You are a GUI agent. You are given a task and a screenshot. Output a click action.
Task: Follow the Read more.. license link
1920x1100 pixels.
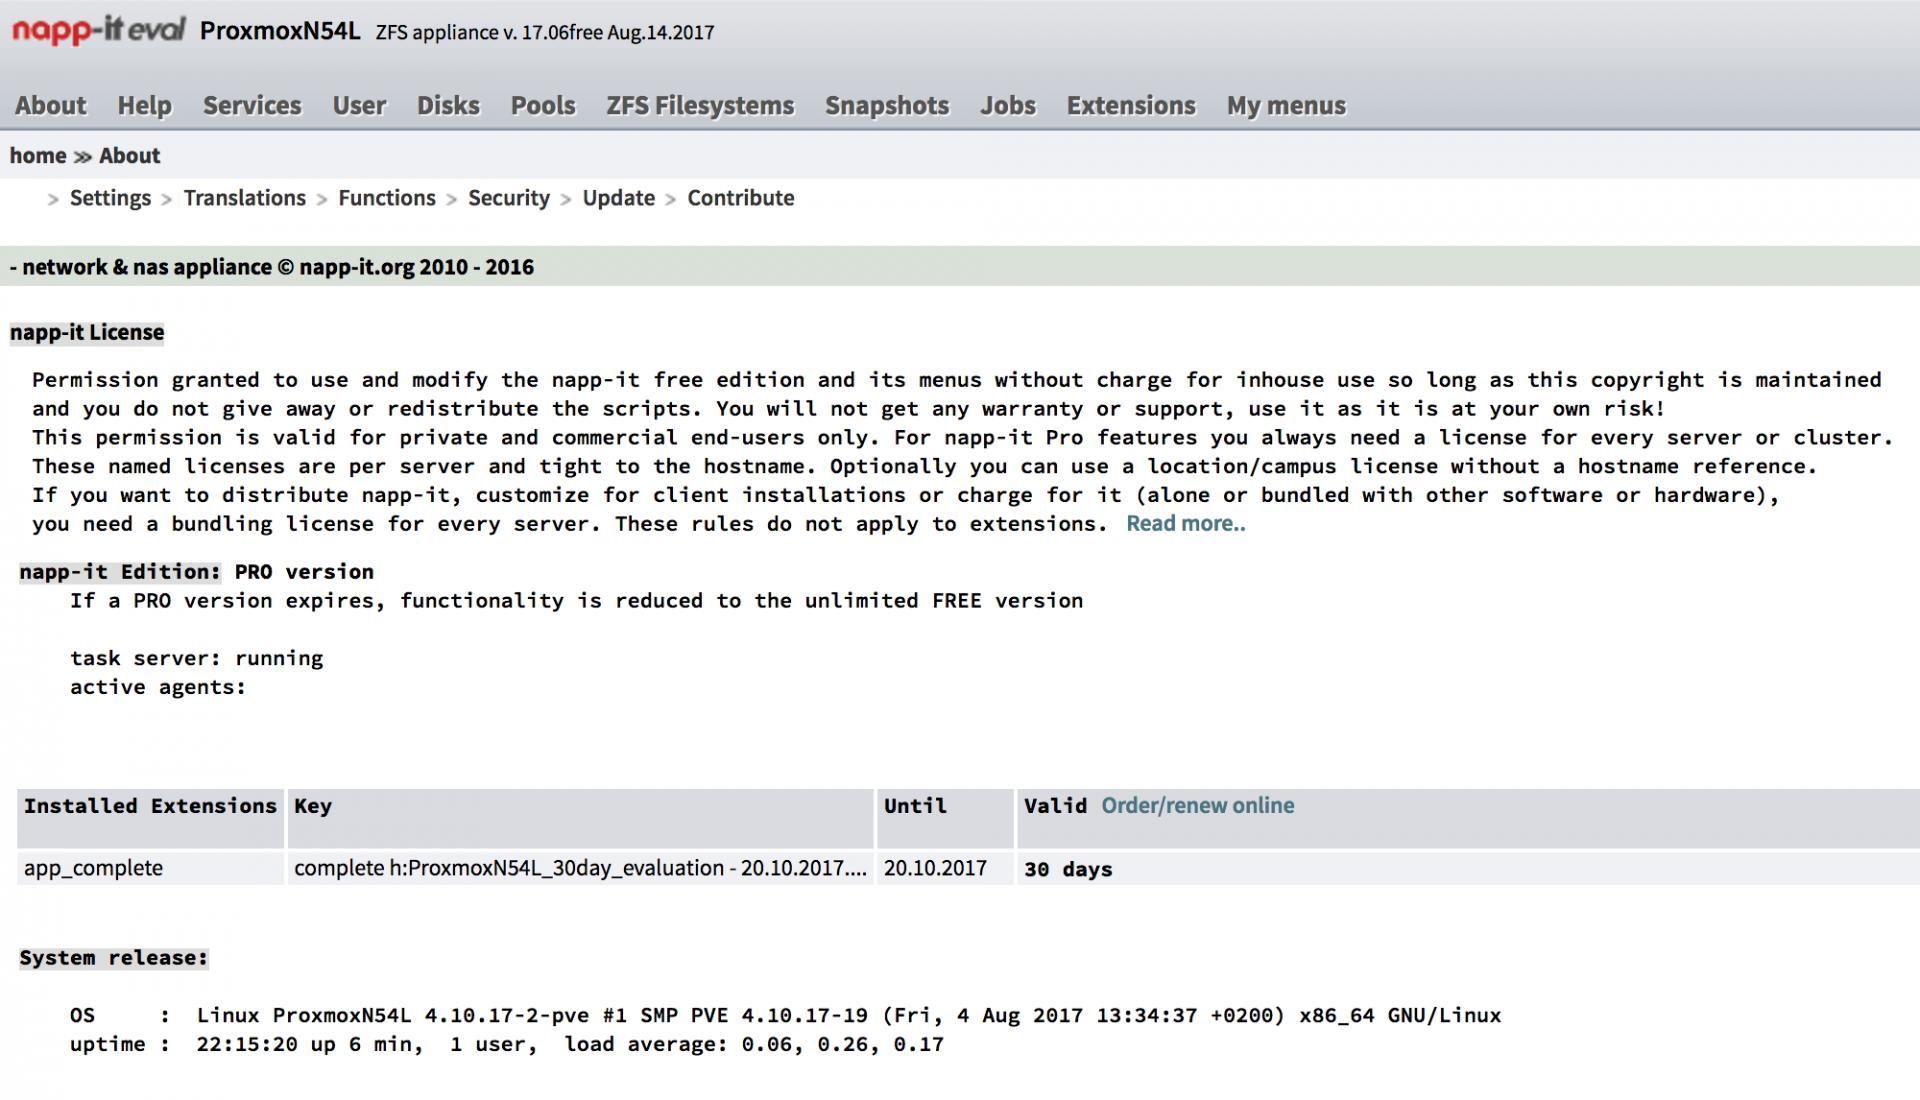1186,523
